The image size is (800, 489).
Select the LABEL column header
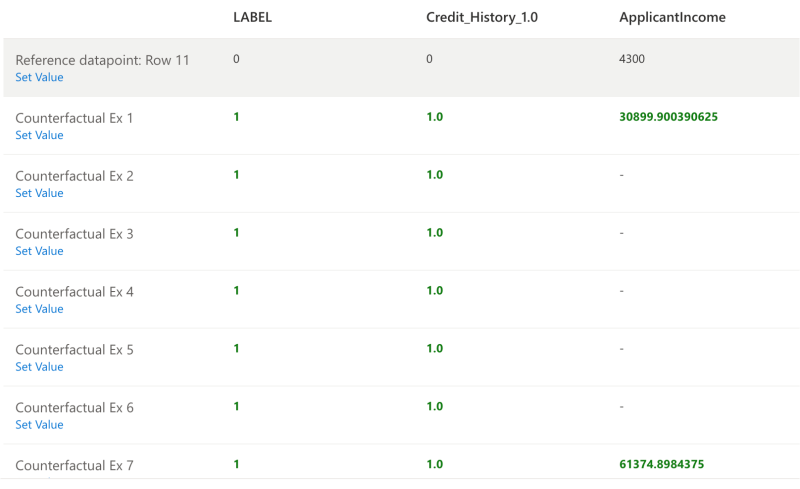[x=253, y=17]
